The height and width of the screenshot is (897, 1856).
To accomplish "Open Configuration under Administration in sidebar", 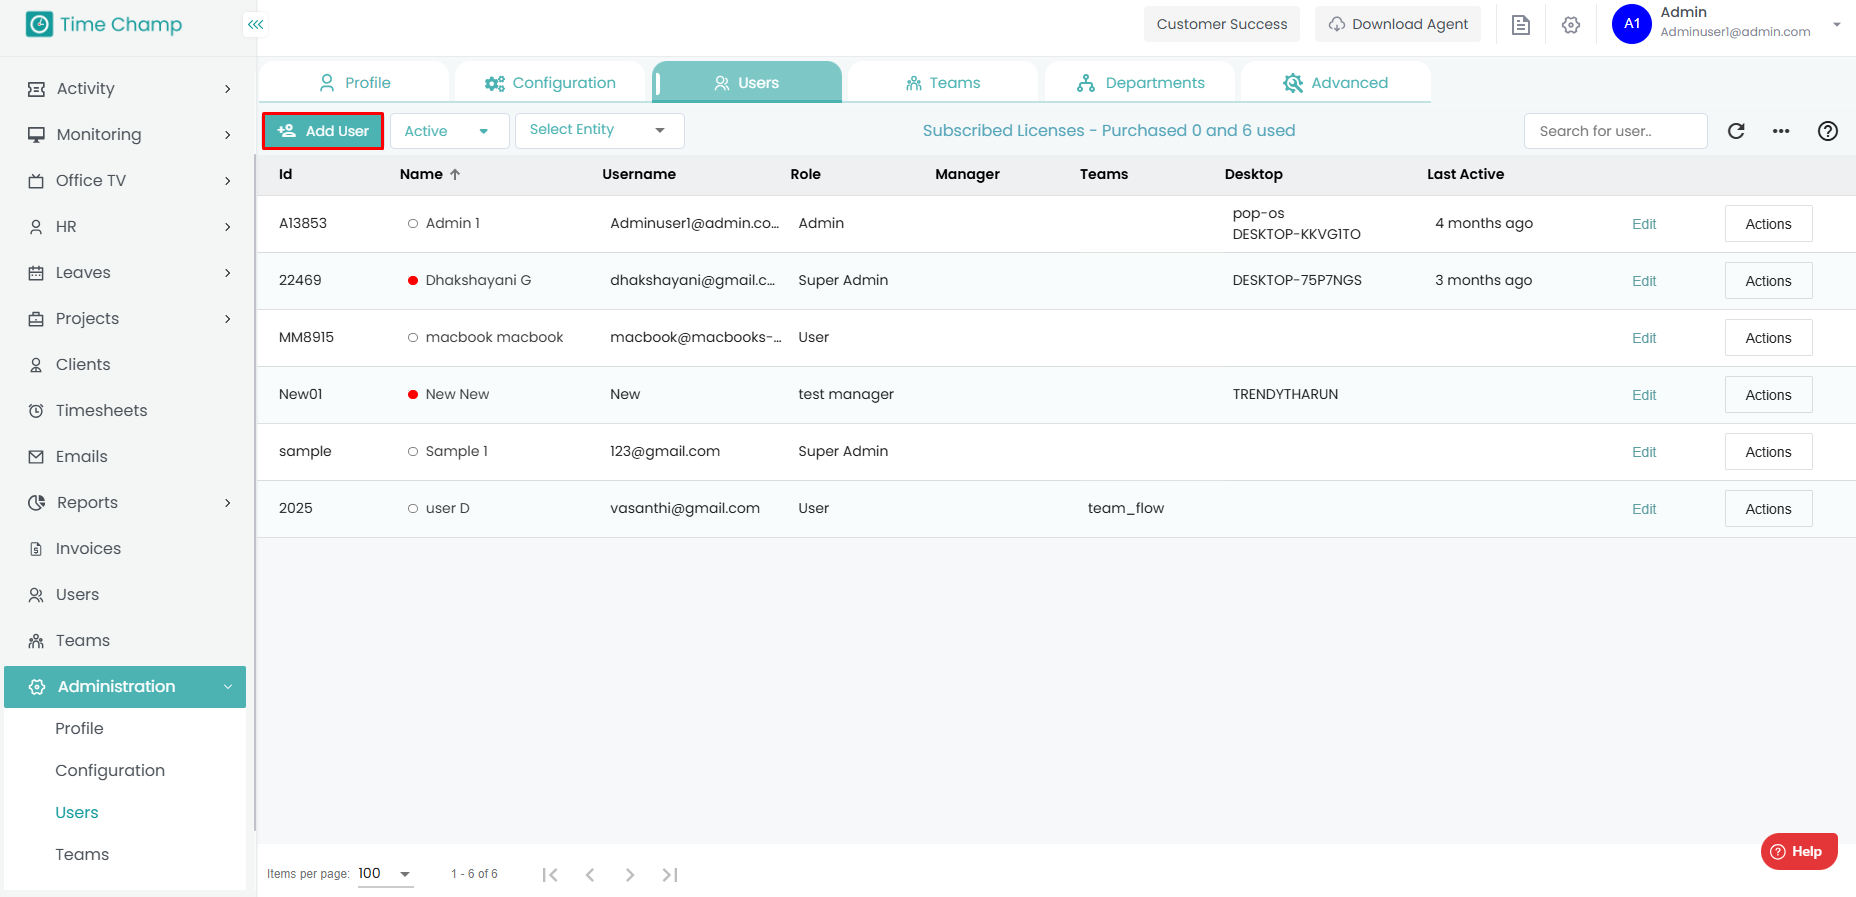I will (110, 771).
